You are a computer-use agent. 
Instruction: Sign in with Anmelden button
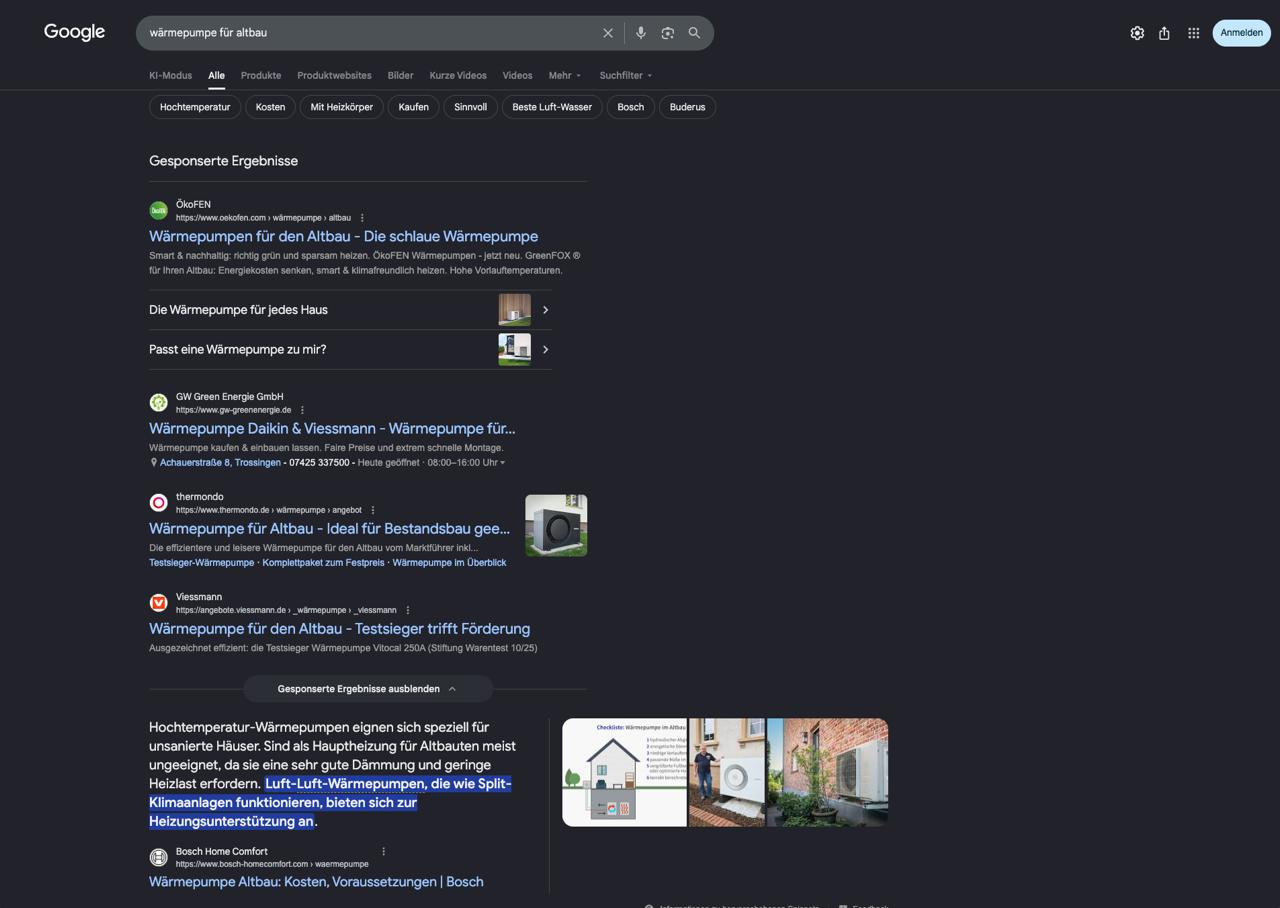tap(1241, 33)
